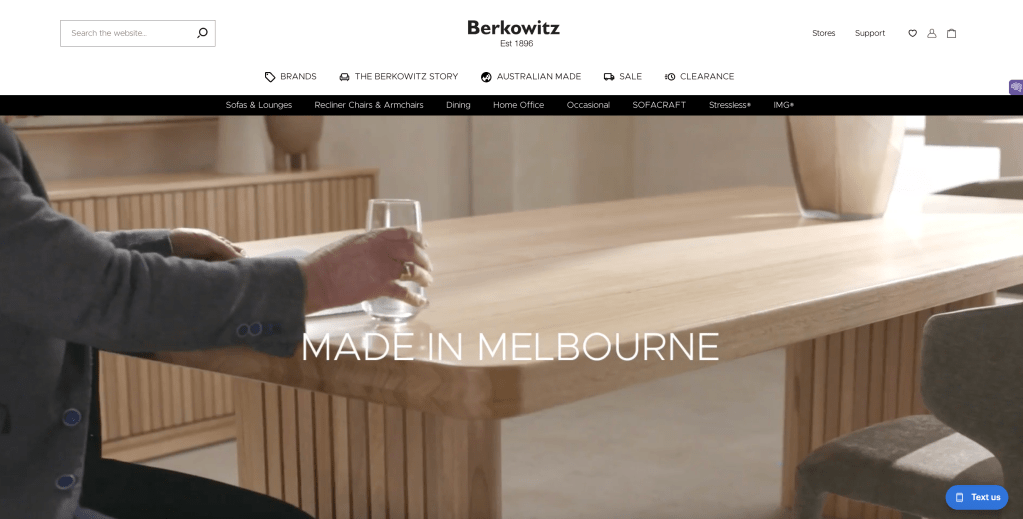1023x519 pixels.
Task: Click the Clearance clock icon
Action: [x=670, y=77]
